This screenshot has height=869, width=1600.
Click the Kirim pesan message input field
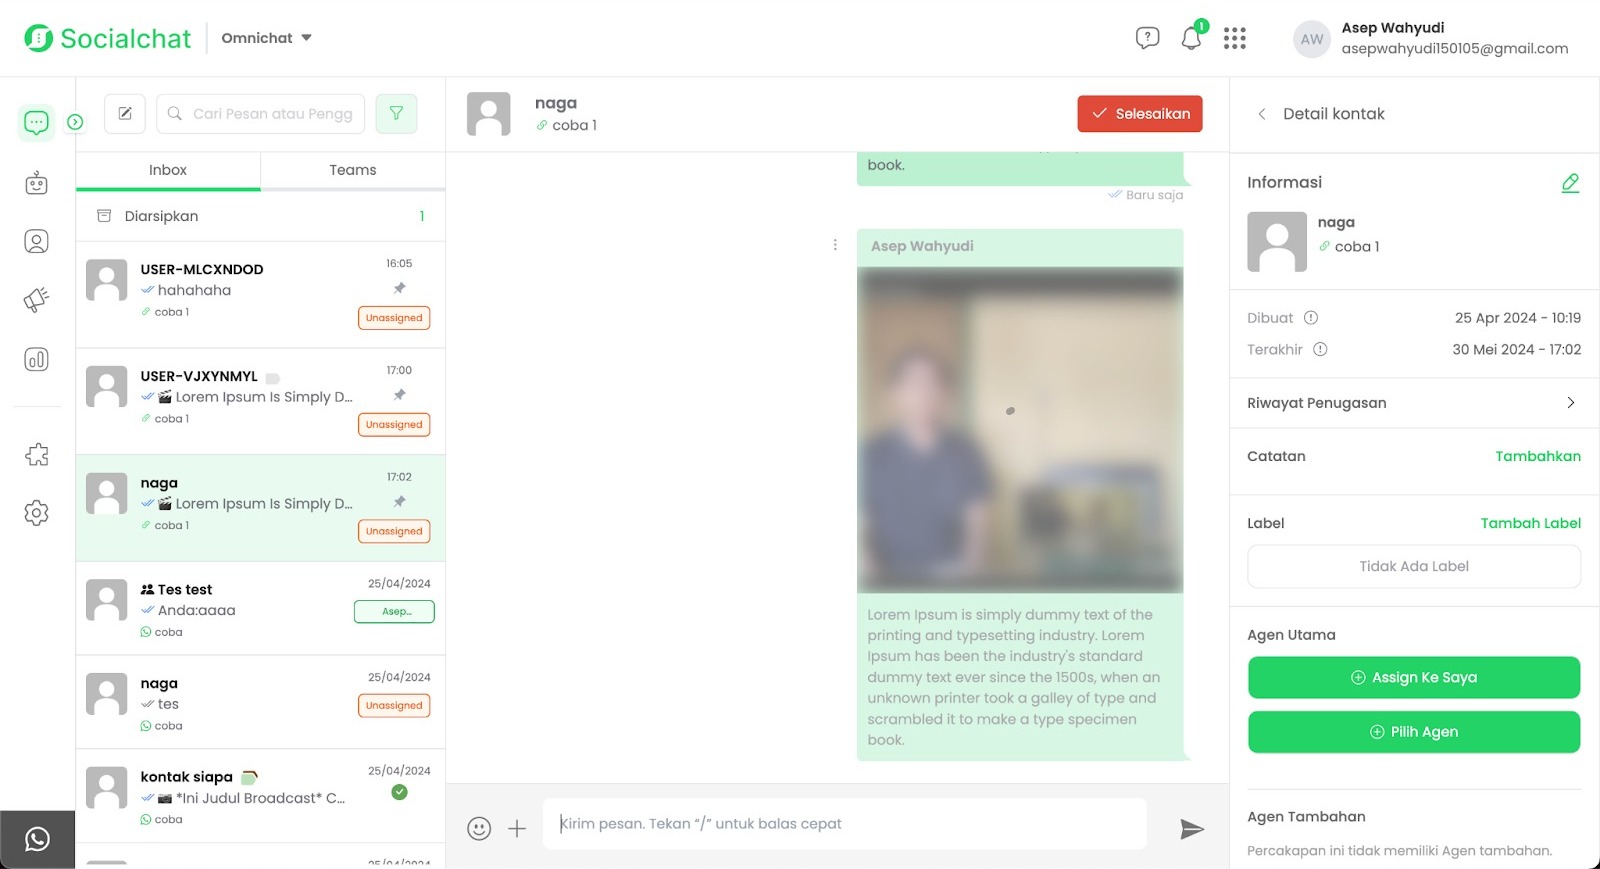pyautogui.click(x=844, y=824)
